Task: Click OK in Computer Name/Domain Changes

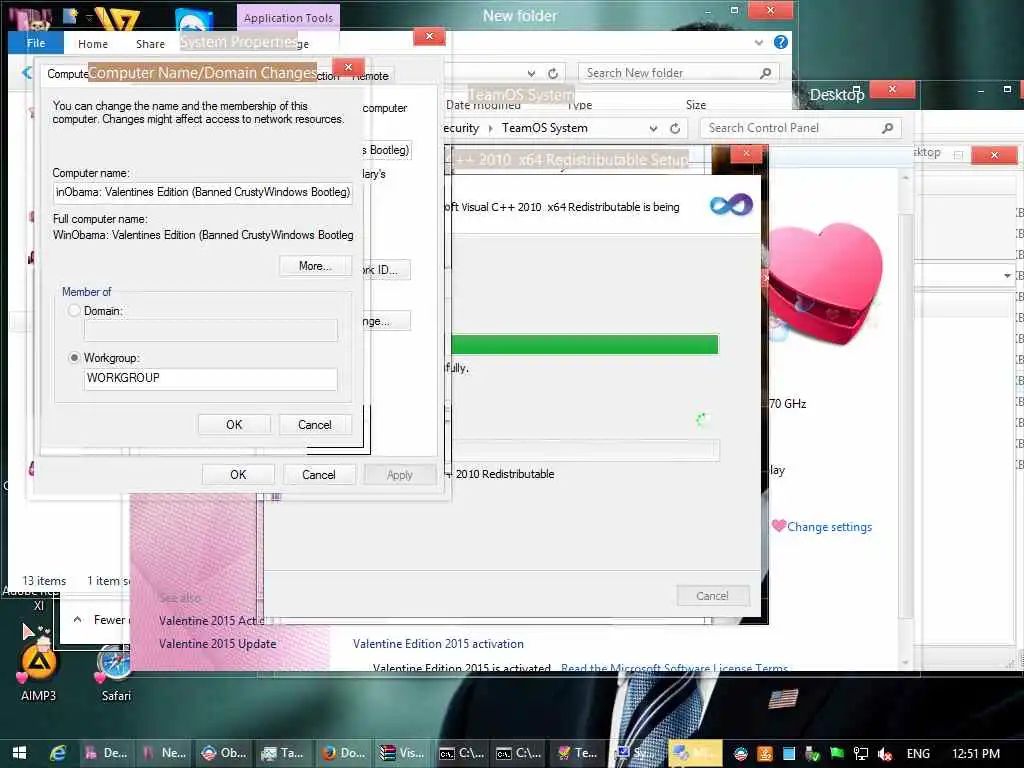Action: click(x=234, y=424)
